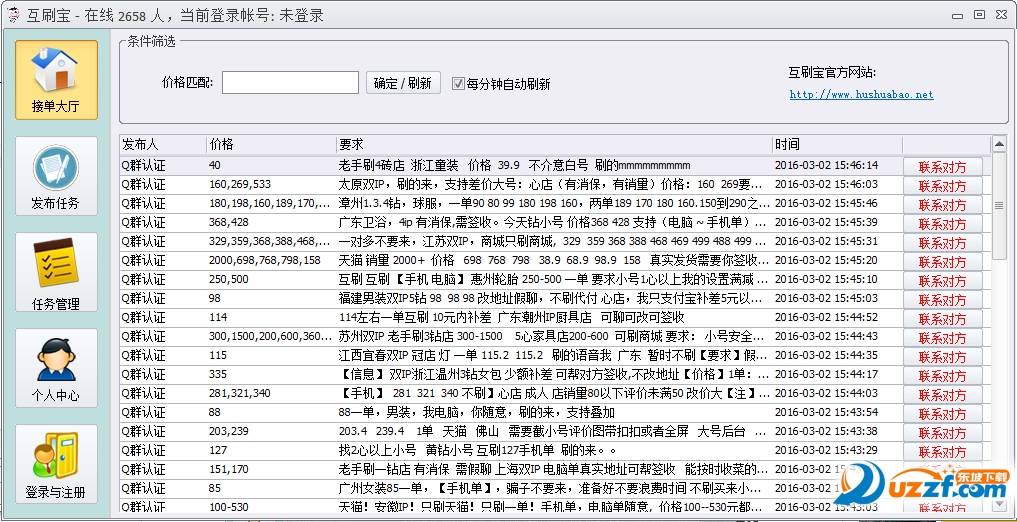Image resolution: width=1017 pixels, height=522 pixels.
Task: Click 联系对方 for 15:45:39 row
Action: (x=942, y=224)
